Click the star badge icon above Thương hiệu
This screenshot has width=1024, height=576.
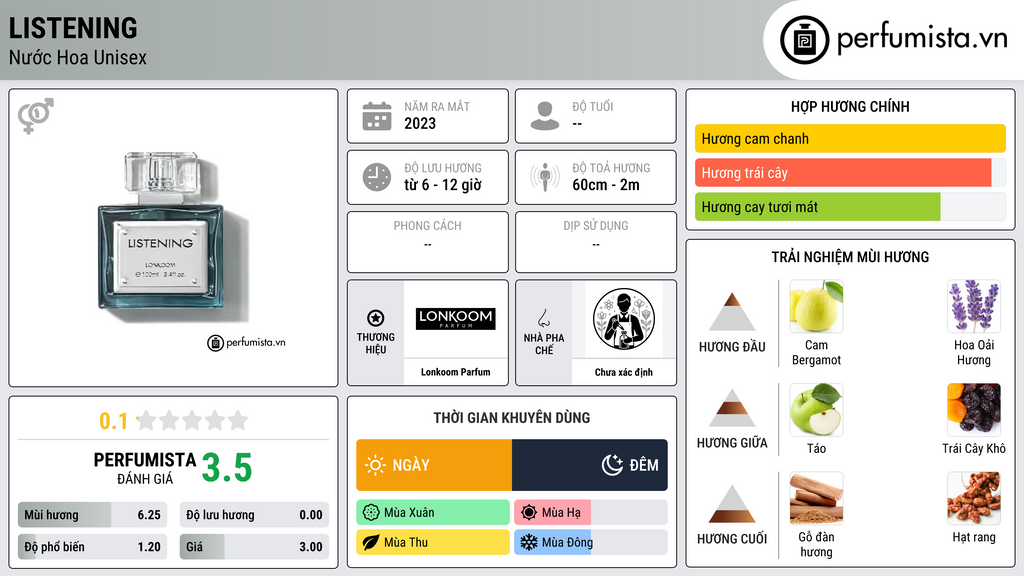[x=376, y=318]
